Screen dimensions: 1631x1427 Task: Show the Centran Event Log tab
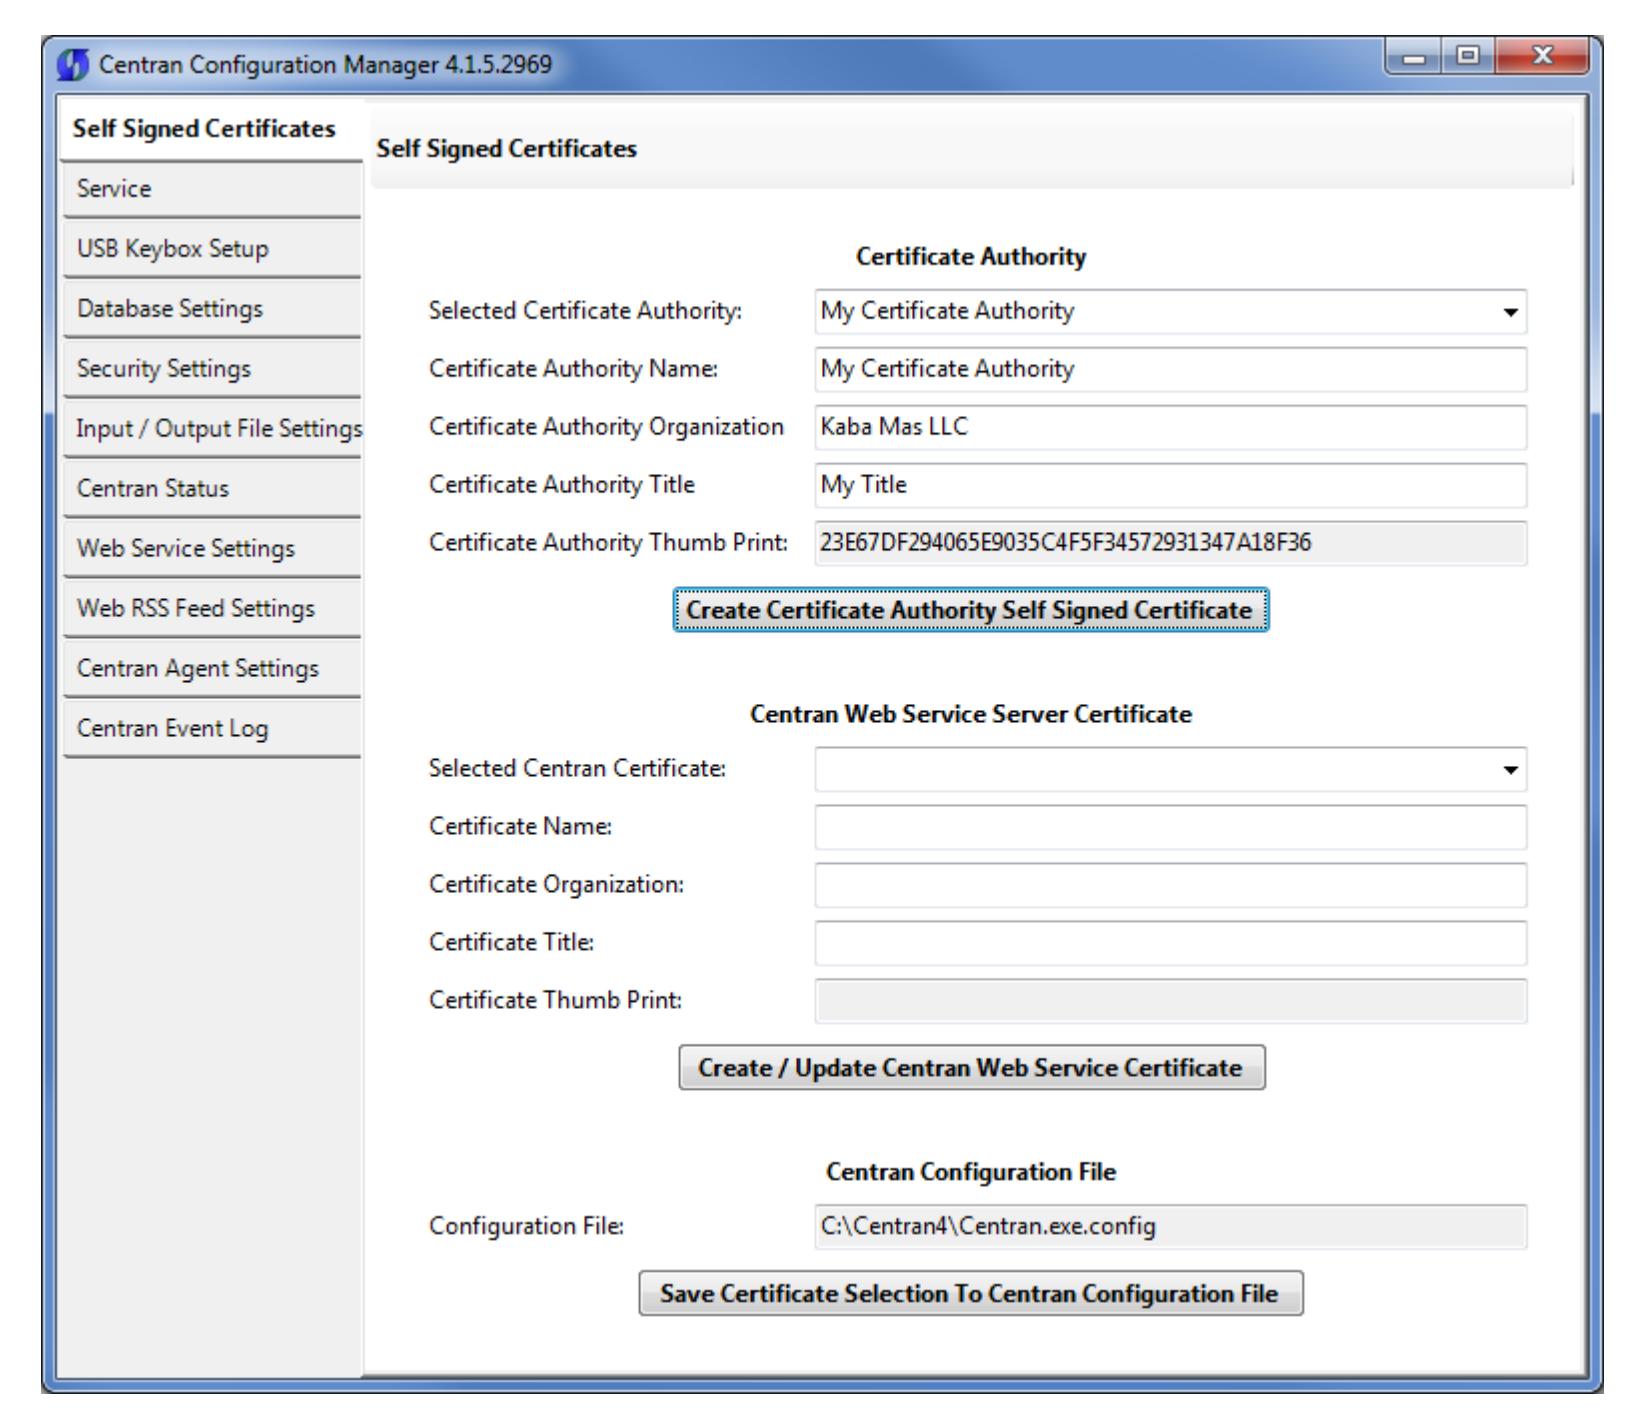212,729
